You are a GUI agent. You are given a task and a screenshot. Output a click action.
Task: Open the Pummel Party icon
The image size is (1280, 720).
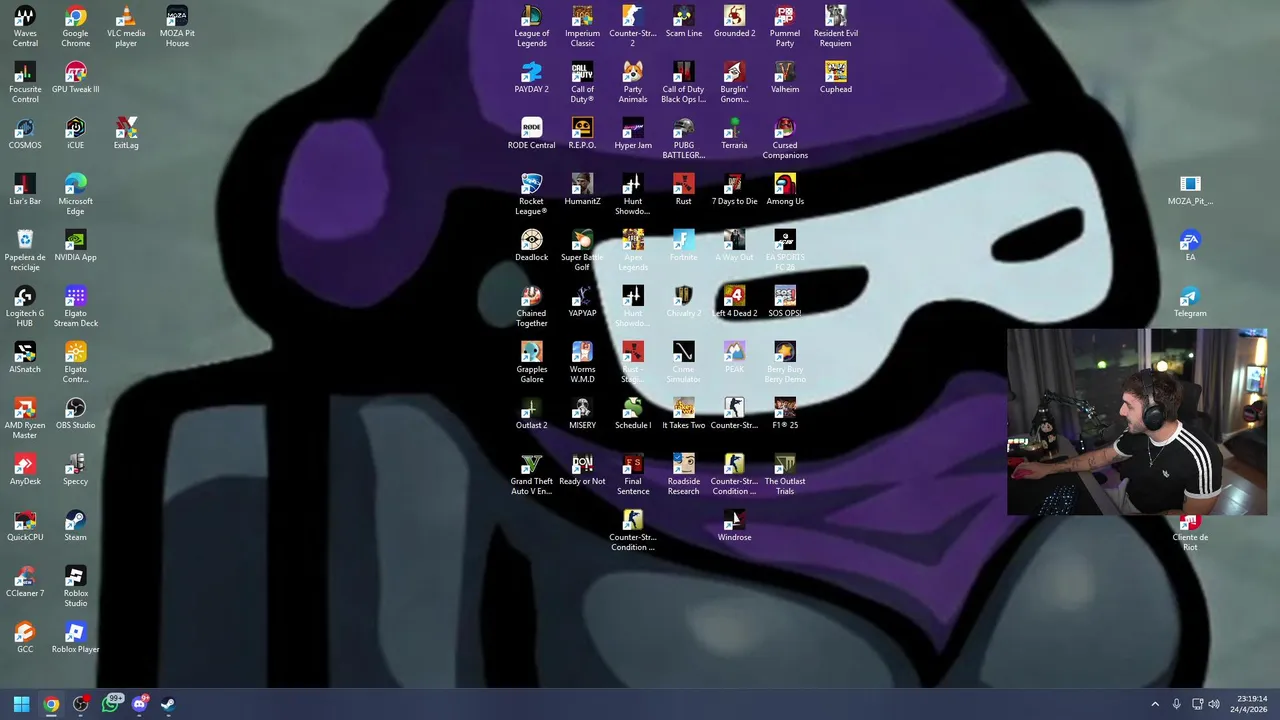pyautogui.click(x=785, y=26)
